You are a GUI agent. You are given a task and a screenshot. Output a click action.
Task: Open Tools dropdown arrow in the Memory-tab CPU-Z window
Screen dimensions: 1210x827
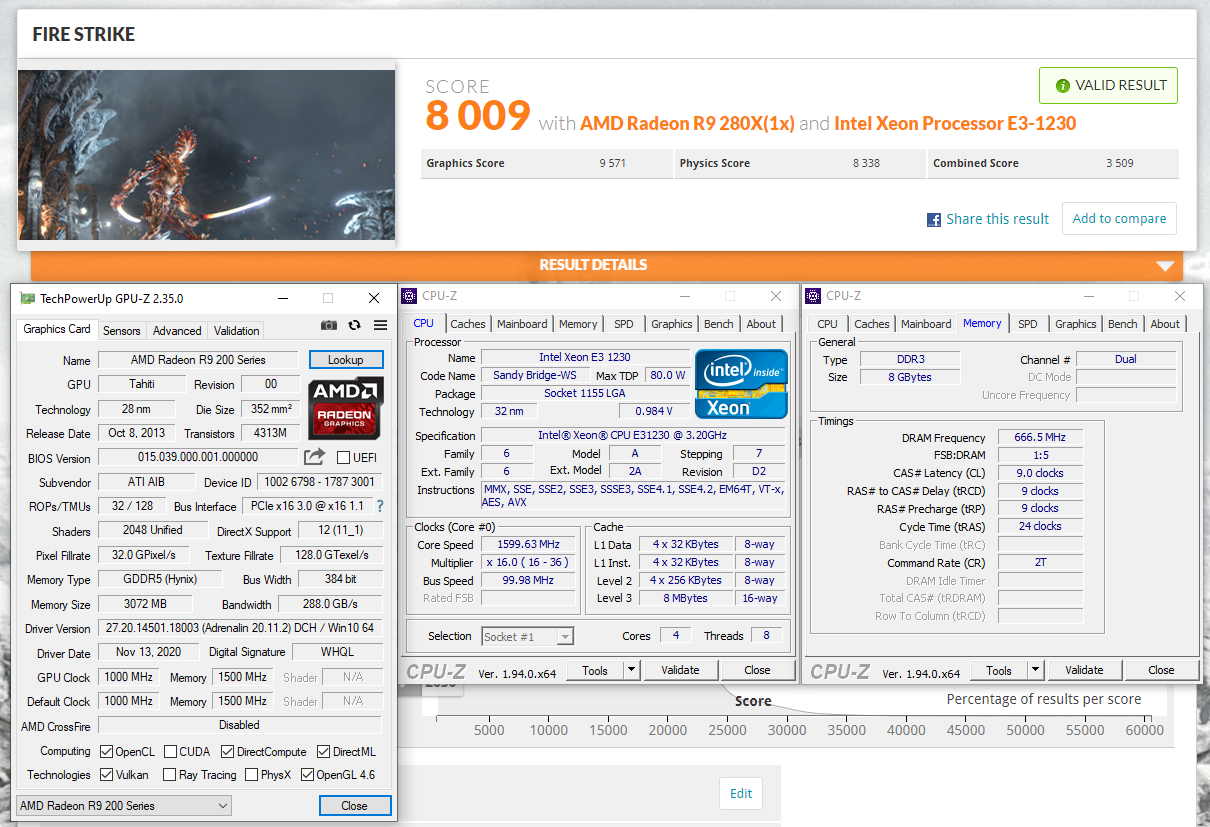click(x=1035, y=670)
